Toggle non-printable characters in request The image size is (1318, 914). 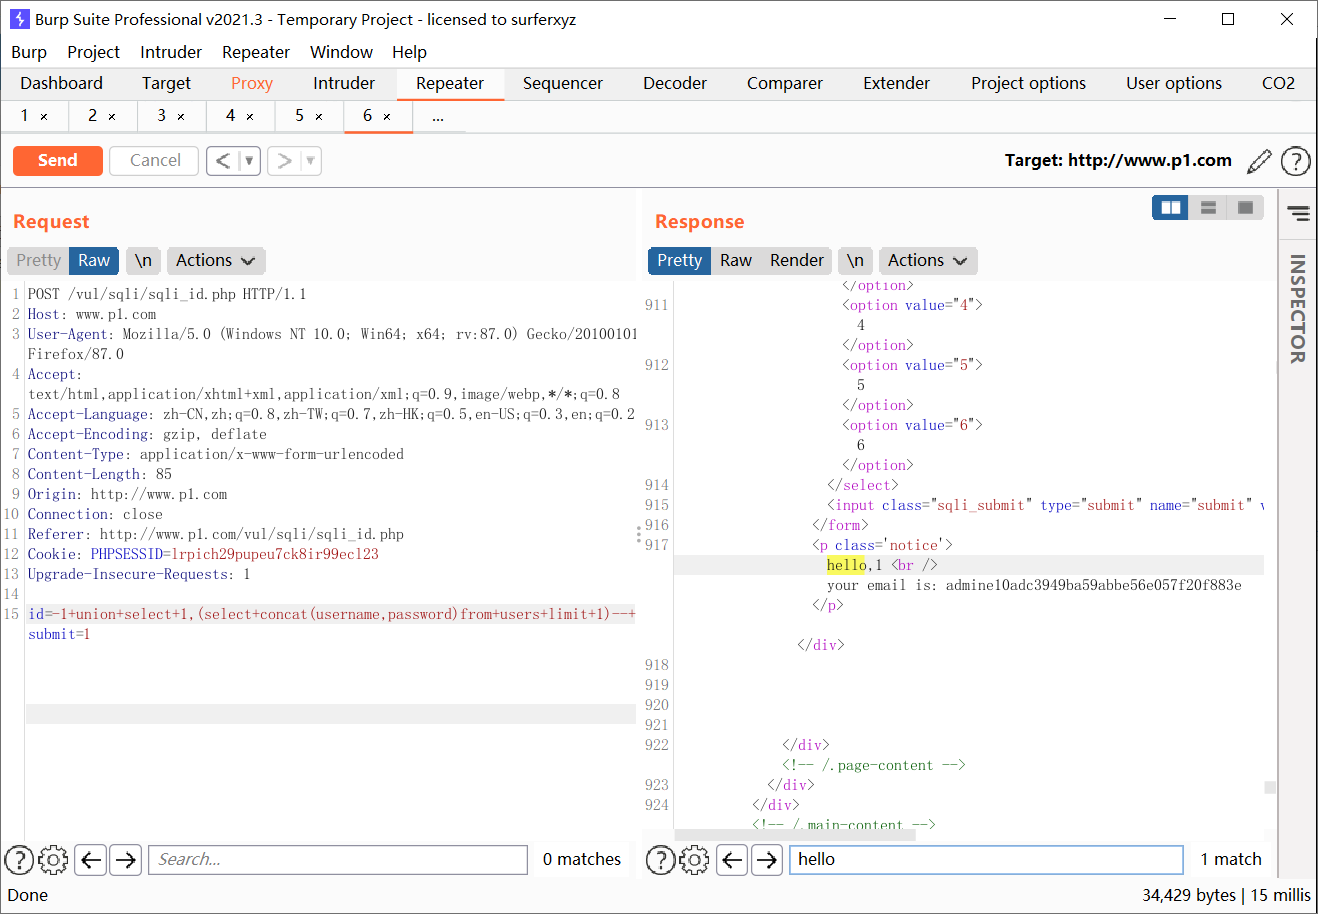click(x=143, y=260)
